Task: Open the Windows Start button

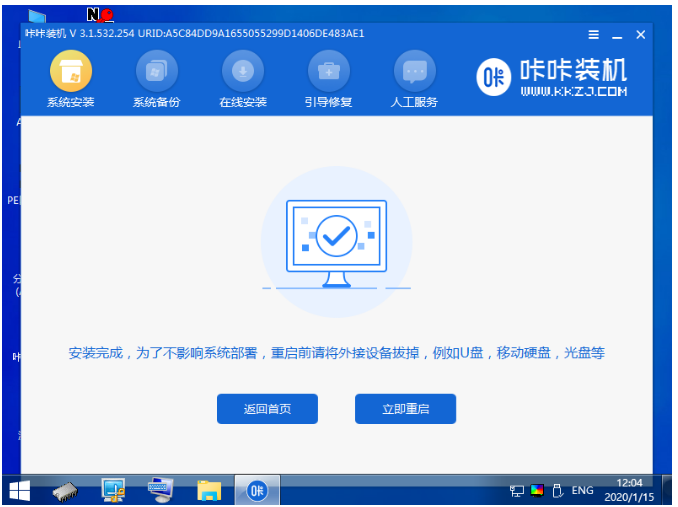Action: pyautogui.click(x=19, y=491)
